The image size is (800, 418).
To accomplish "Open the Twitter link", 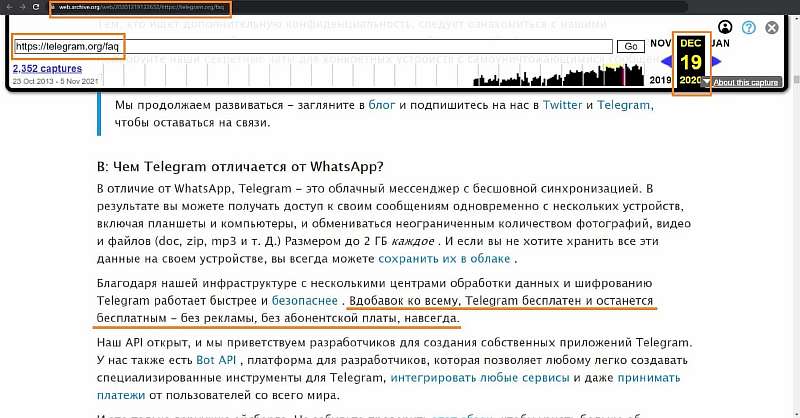I will pos(564,104).
